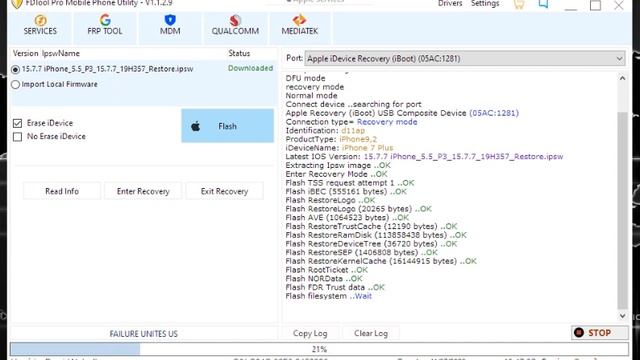The width and height of the screenshot is (640, 360).
Task: Click the Enter Recovery button
Action: (x=143, y=191)
